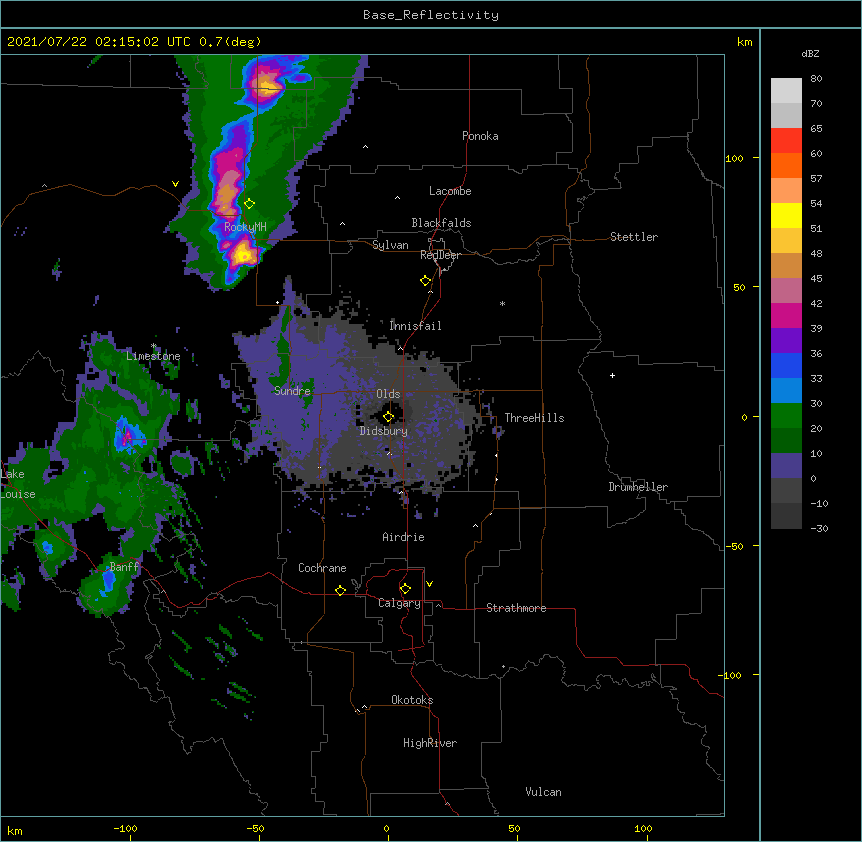Image resolution: width=862 pixels, height=842 pixels.
Task: Click the yellow storm core southeast of RockyMH
Action: (242, 255)
